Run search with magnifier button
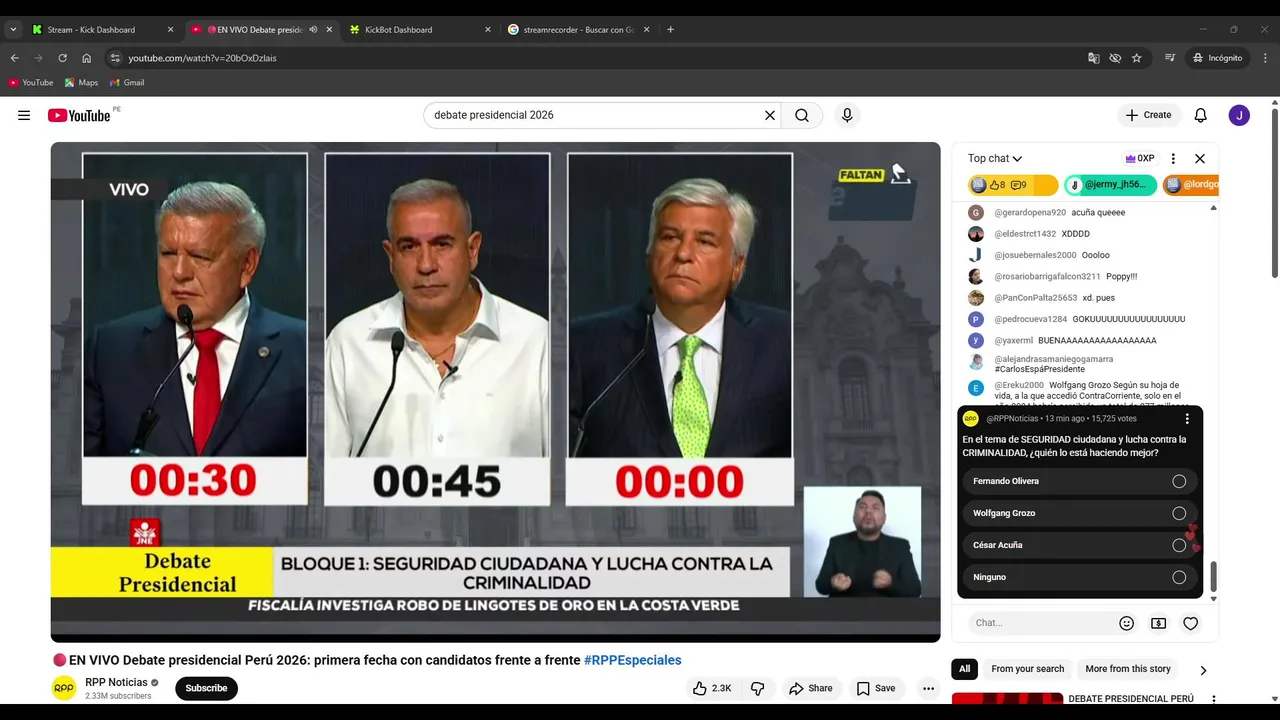 point(802,115)
